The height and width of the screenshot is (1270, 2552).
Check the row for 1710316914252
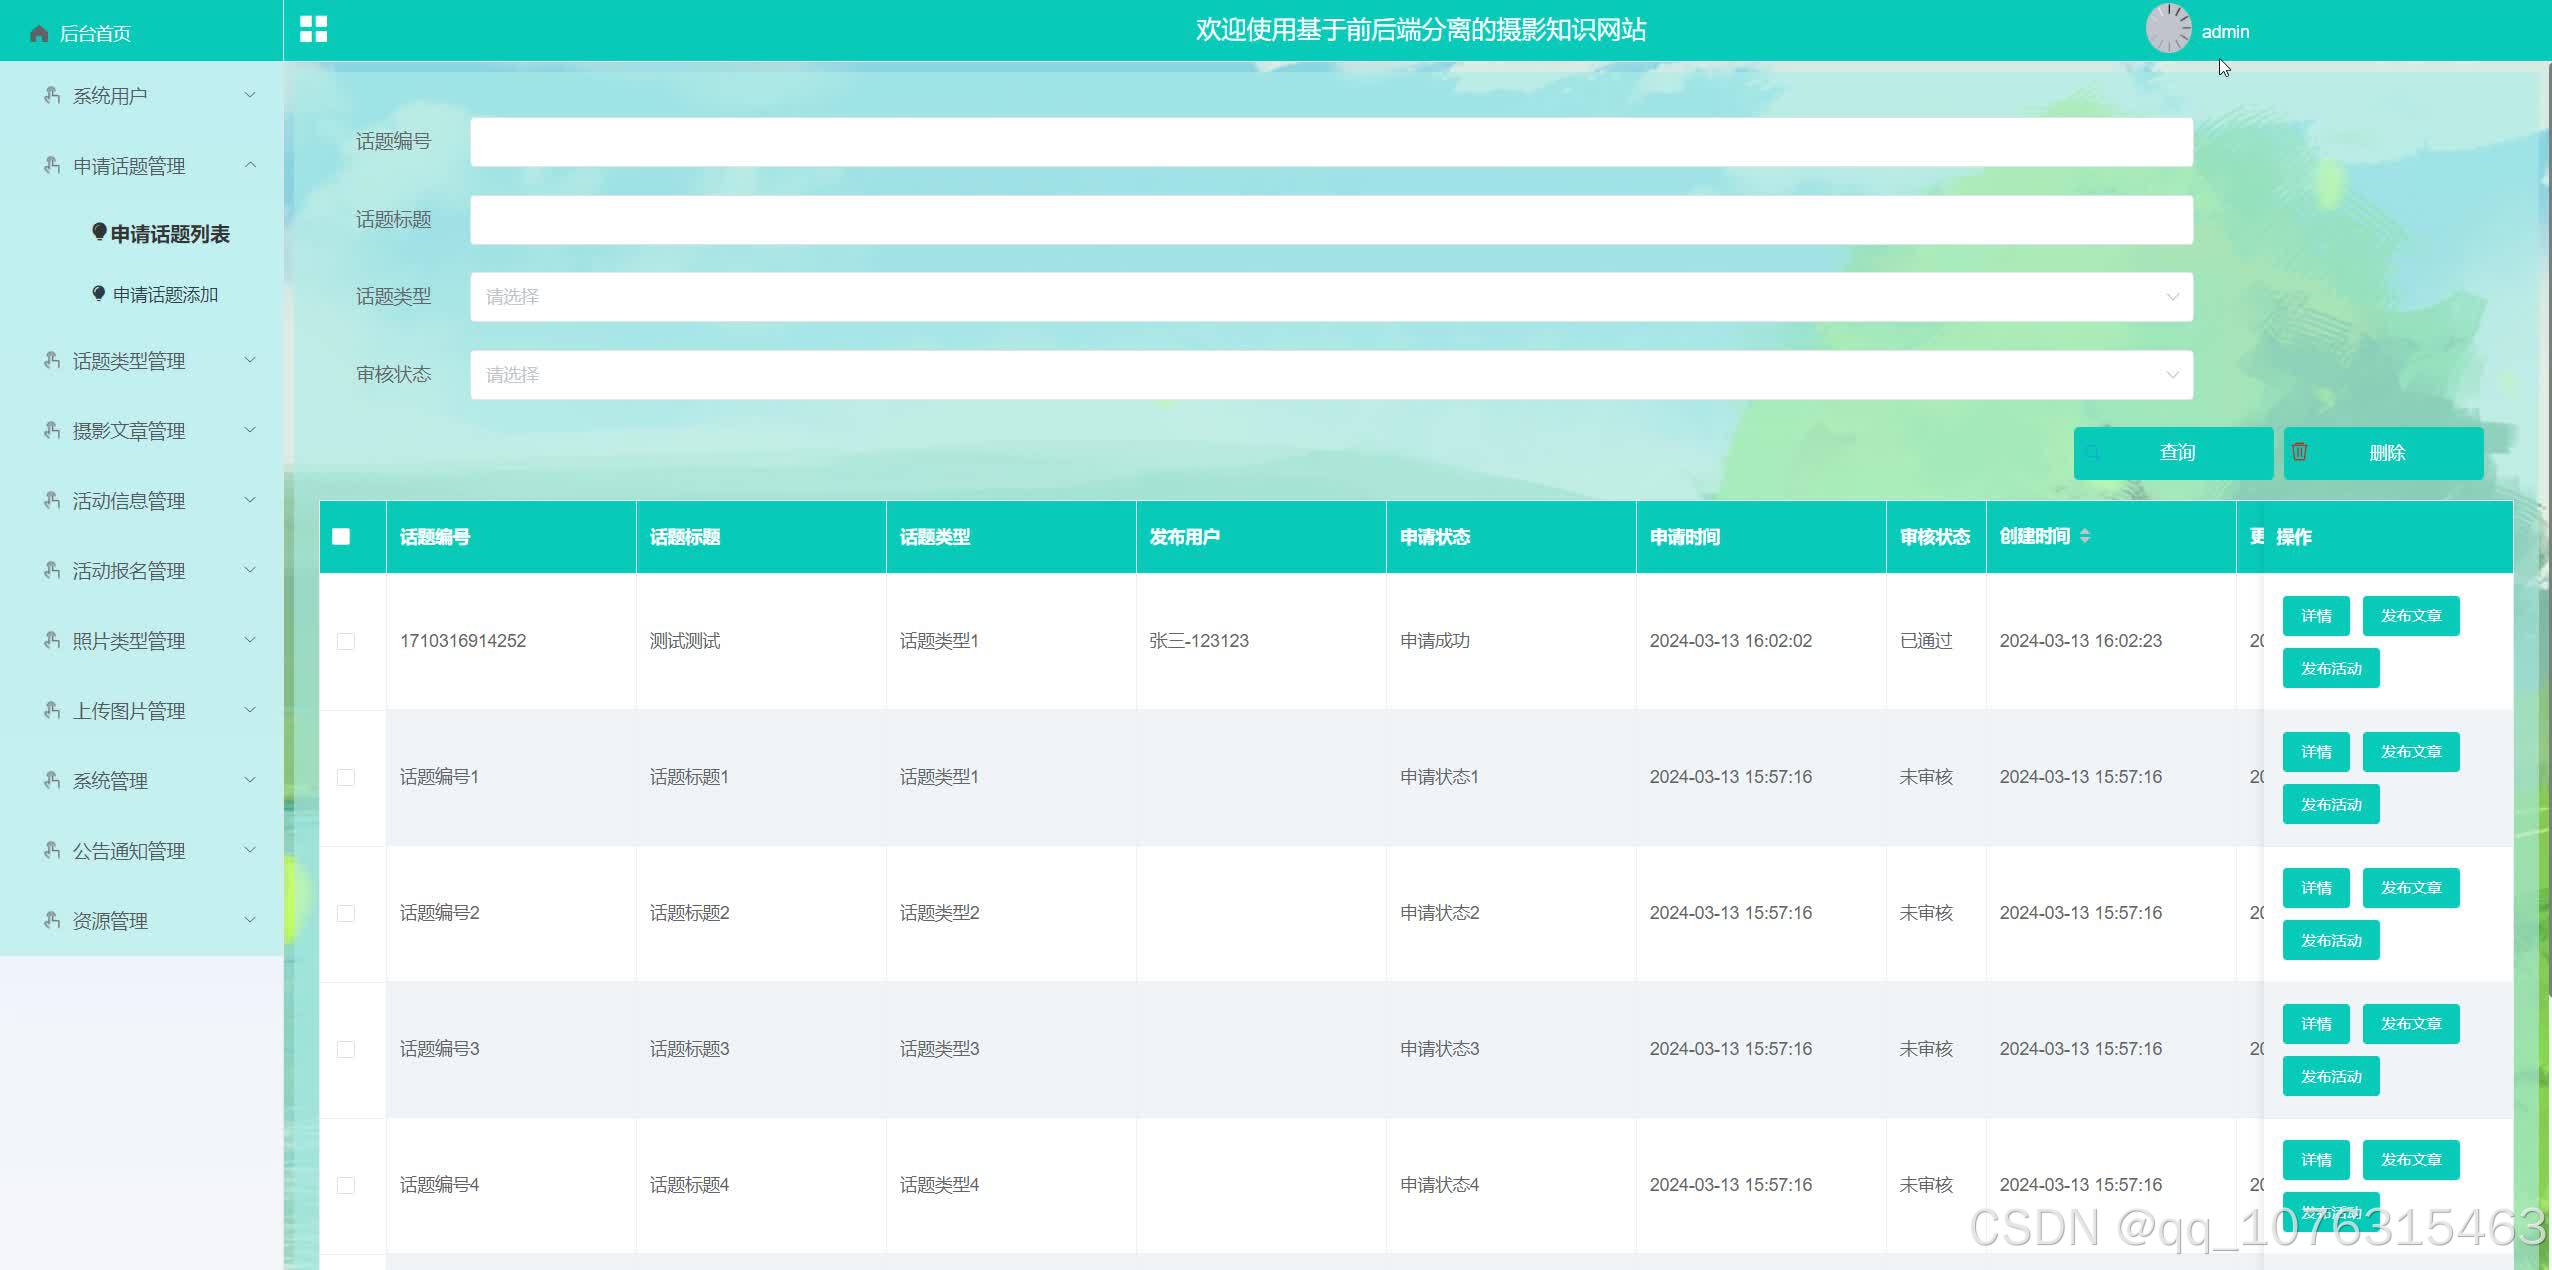click(346, 641)
